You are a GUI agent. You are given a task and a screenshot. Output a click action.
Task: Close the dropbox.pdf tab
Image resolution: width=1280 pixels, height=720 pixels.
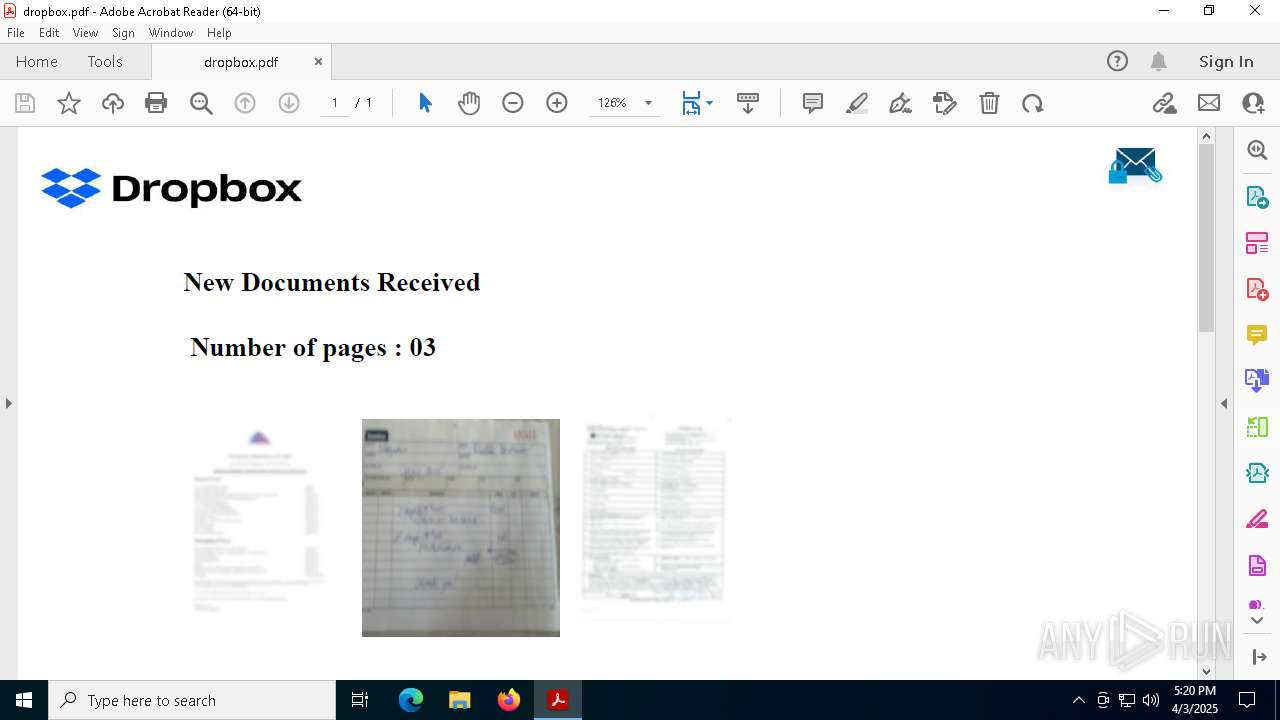coord(318,62)
